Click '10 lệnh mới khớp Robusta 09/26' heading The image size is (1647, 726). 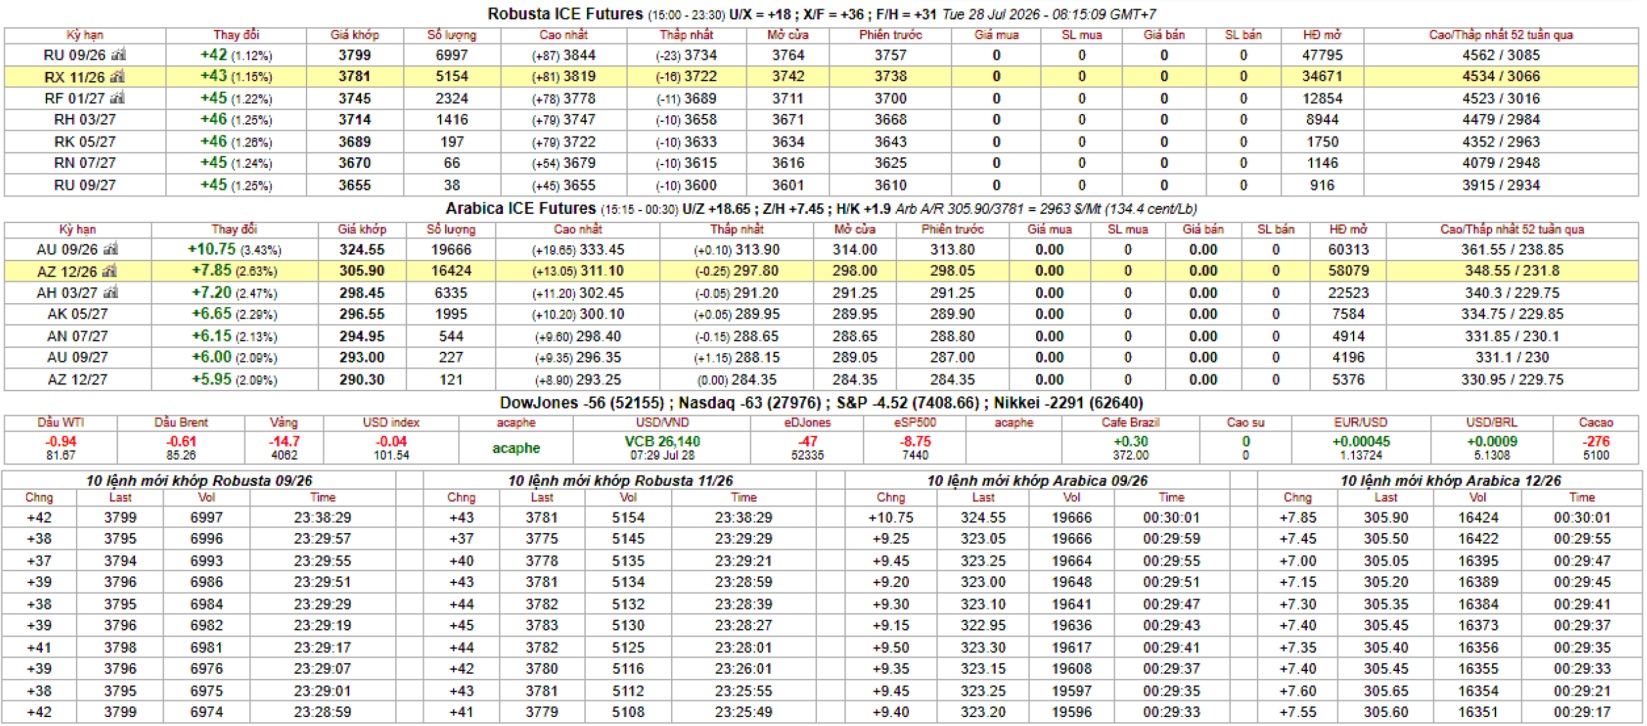199,480
